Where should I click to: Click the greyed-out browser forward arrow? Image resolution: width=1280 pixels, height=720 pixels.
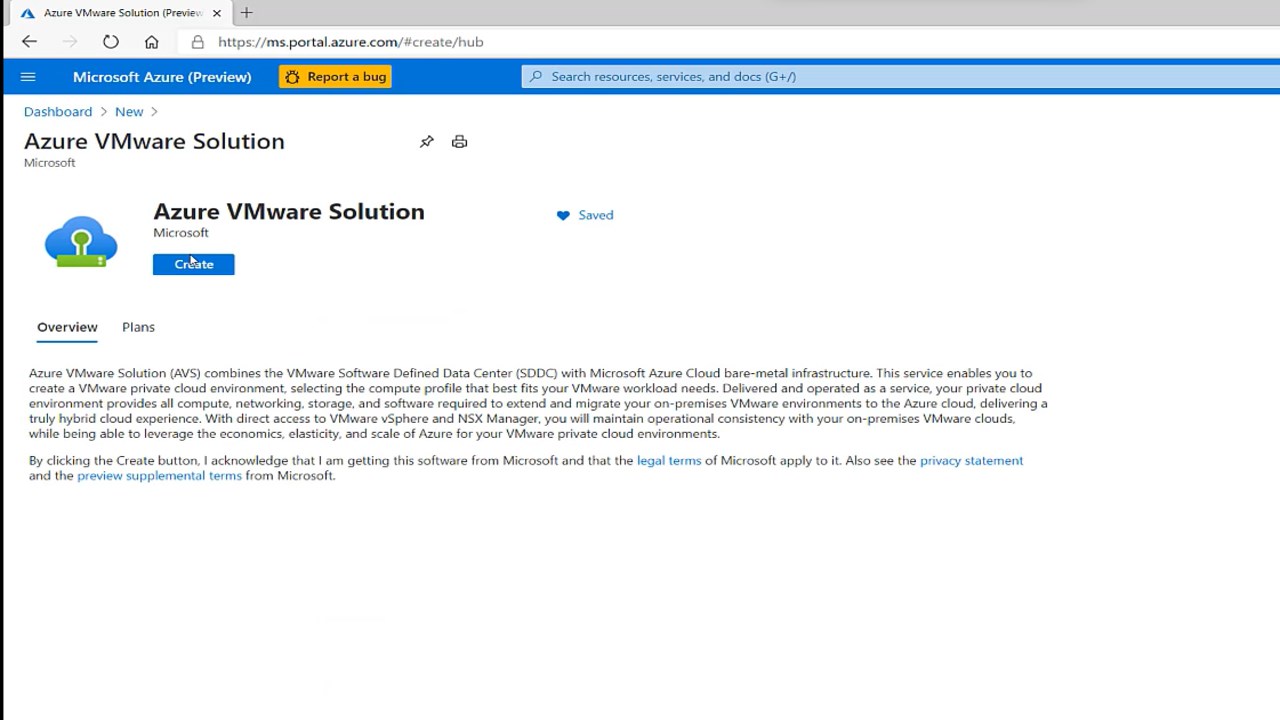click(69, 41)
